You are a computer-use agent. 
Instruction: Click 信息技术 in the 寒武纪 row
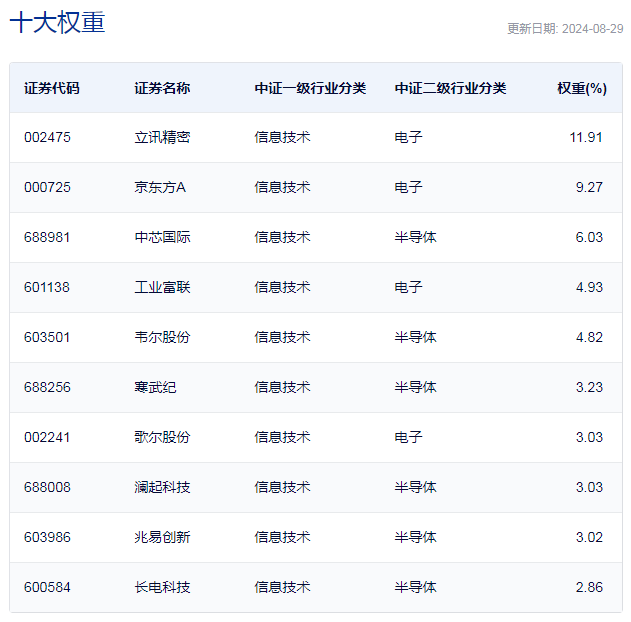(283, 387)
